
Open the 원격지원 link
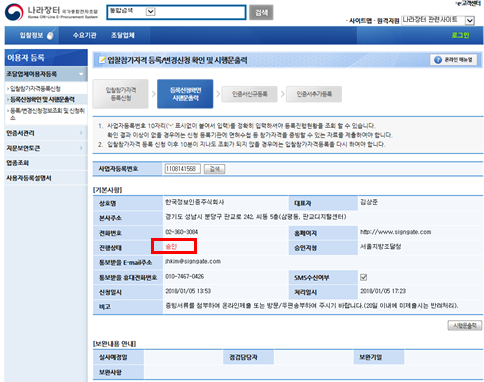point(388,21)
